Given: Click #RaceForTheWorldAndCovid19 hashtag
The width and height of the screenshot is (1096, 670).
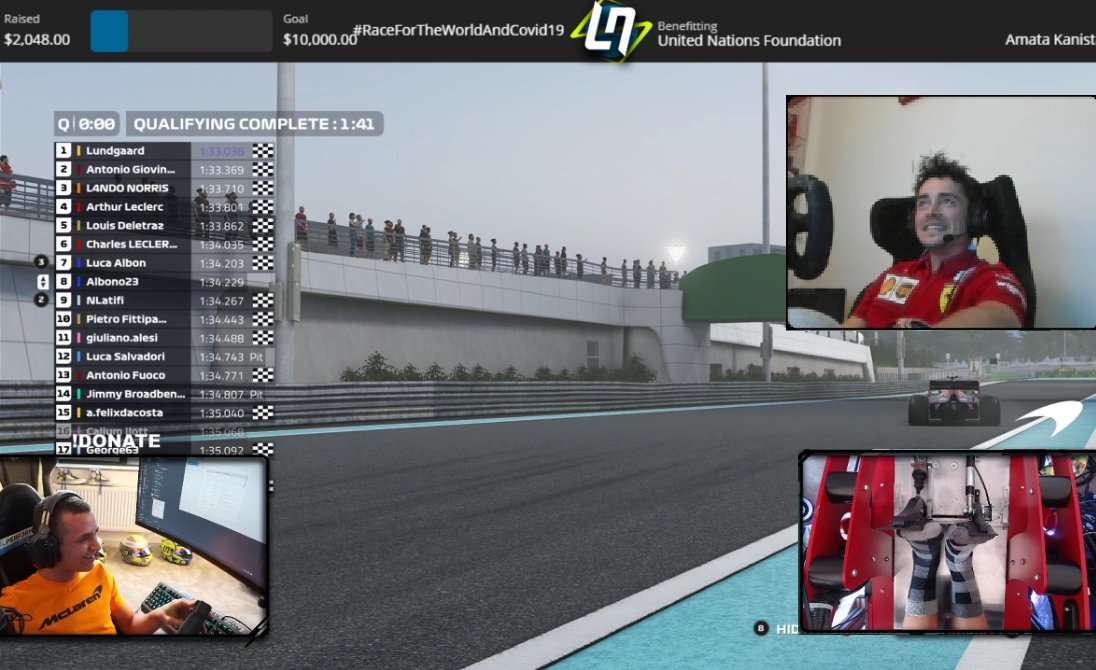Looking at the screenshot, I should coord(459,30).
